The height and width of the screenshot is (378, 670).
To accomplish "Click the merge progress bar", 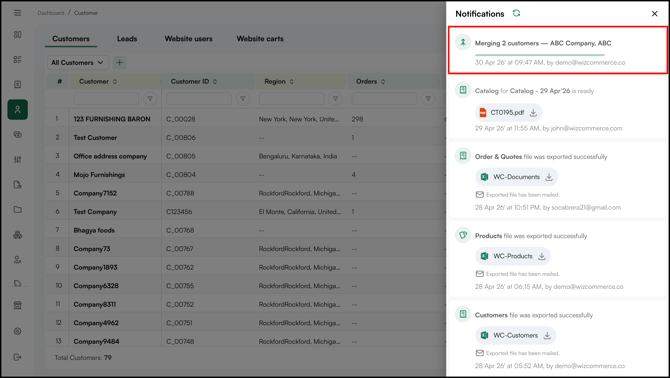I will [x=540, y=55].
